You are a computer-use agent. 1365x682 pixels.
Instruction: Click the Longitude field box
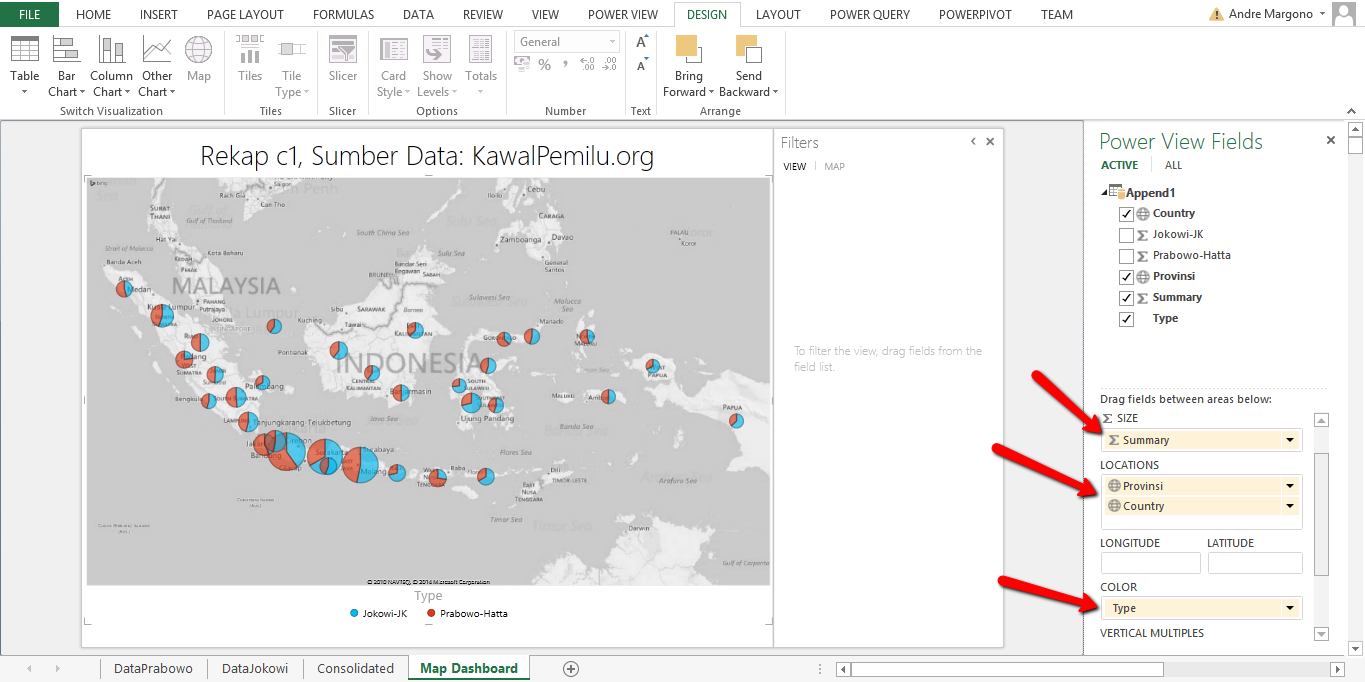[x=1150, y=563]
